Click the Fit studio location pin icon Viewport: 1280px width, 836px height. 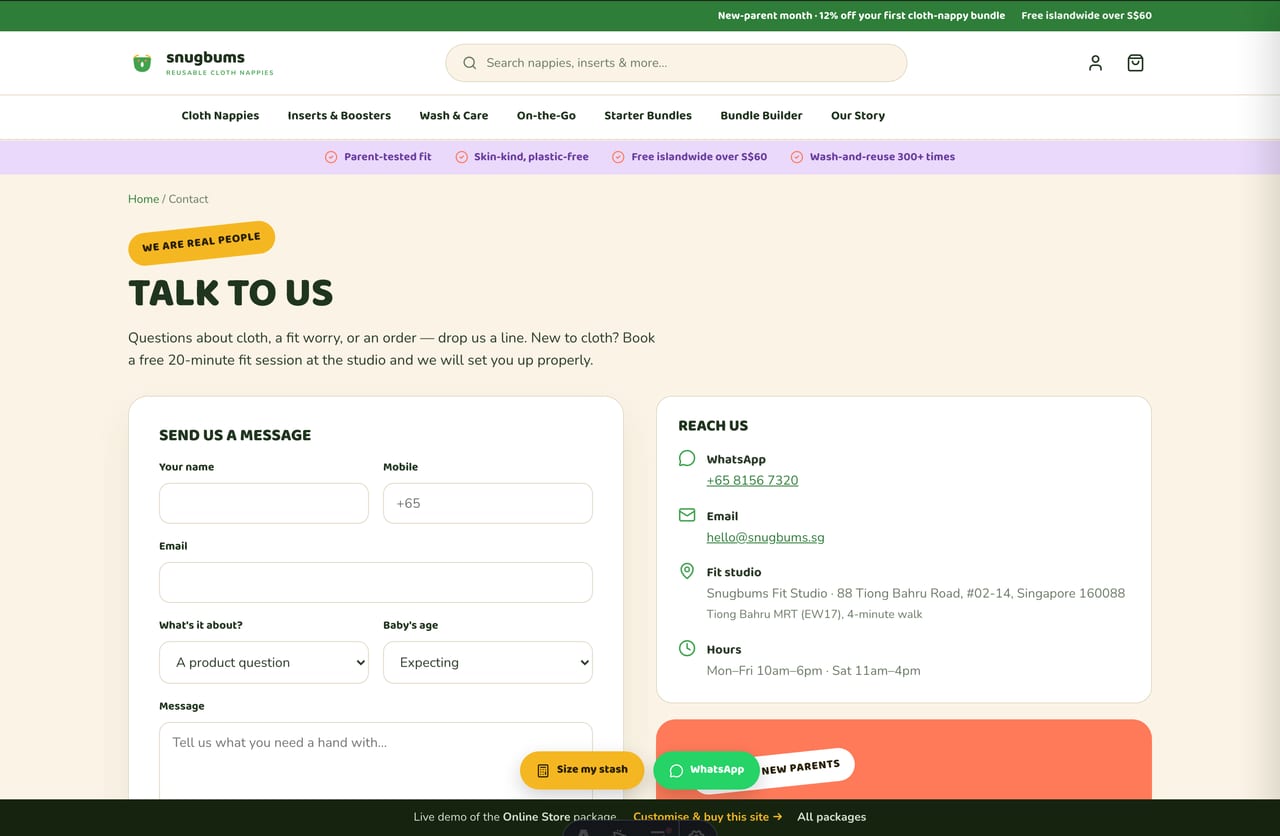click(687, 571)
